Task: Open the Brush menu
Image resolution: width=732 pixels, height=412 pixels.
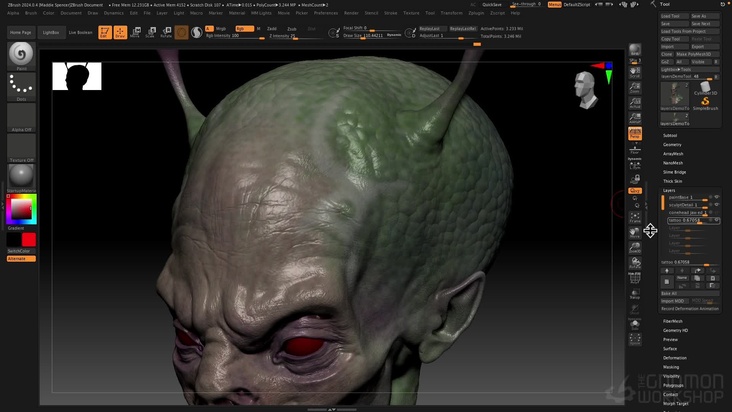Action: 31,13
